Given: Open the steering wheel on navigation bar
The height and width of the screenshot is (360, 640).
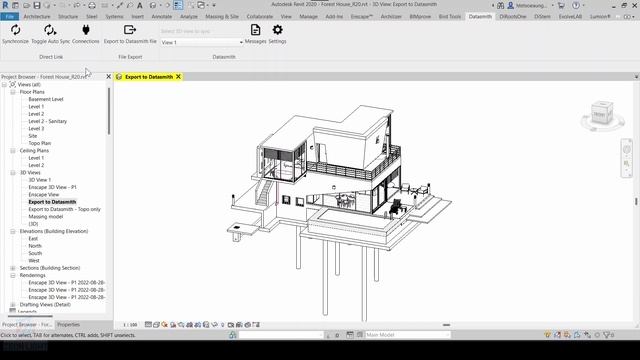Looking at the screenshot, I should coord(627,149).
